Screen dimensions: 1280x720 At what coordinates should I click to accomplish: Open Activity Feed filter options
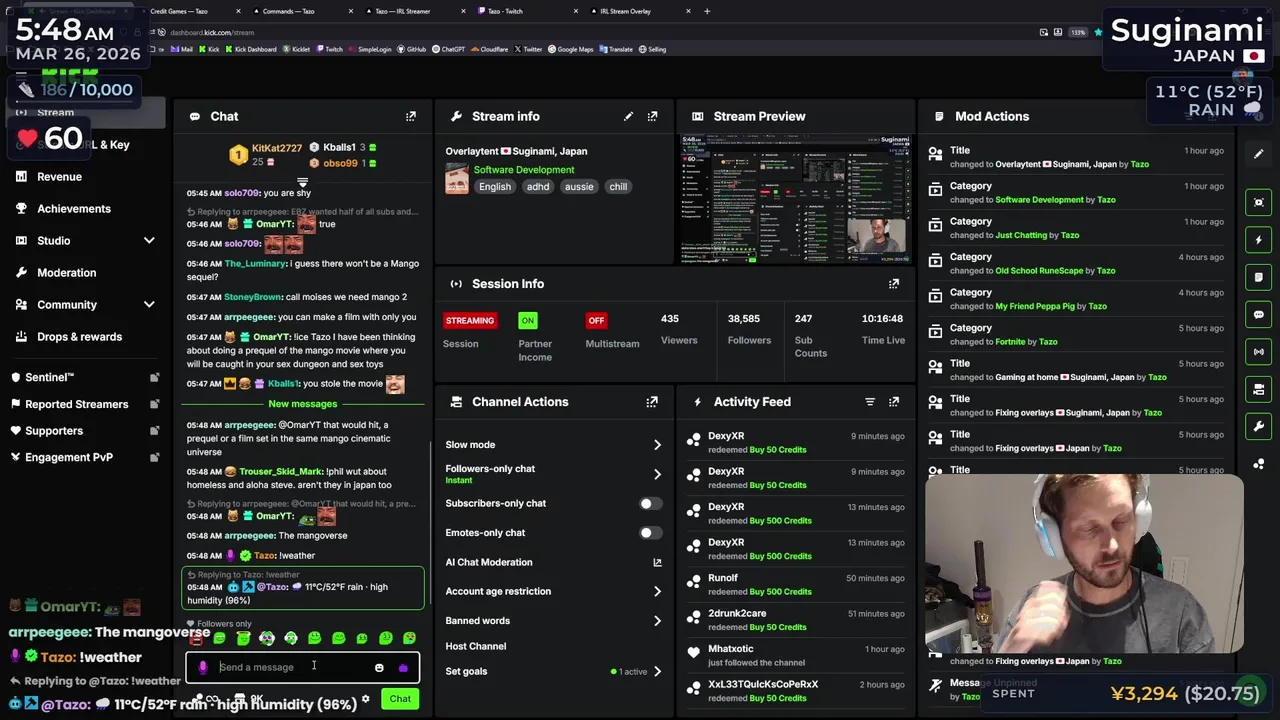[x=870, y=402]
